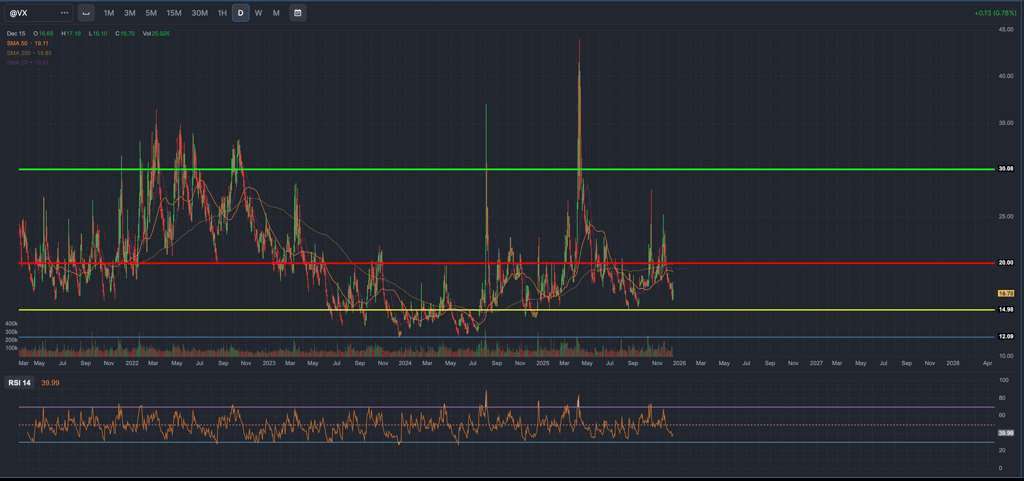Click the RSI 14 indicator label

pos(19,382)
